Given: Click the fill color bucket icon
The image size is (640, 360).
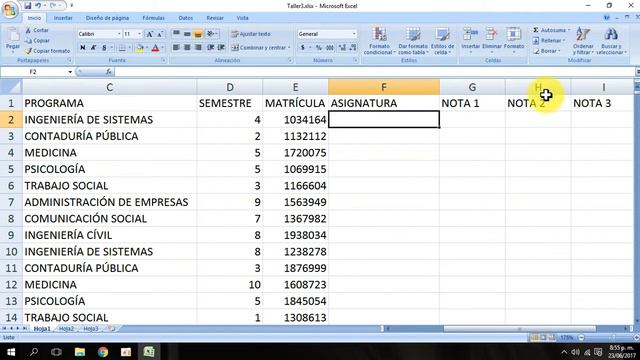Looking at the screenshot, I should [140, 48].
